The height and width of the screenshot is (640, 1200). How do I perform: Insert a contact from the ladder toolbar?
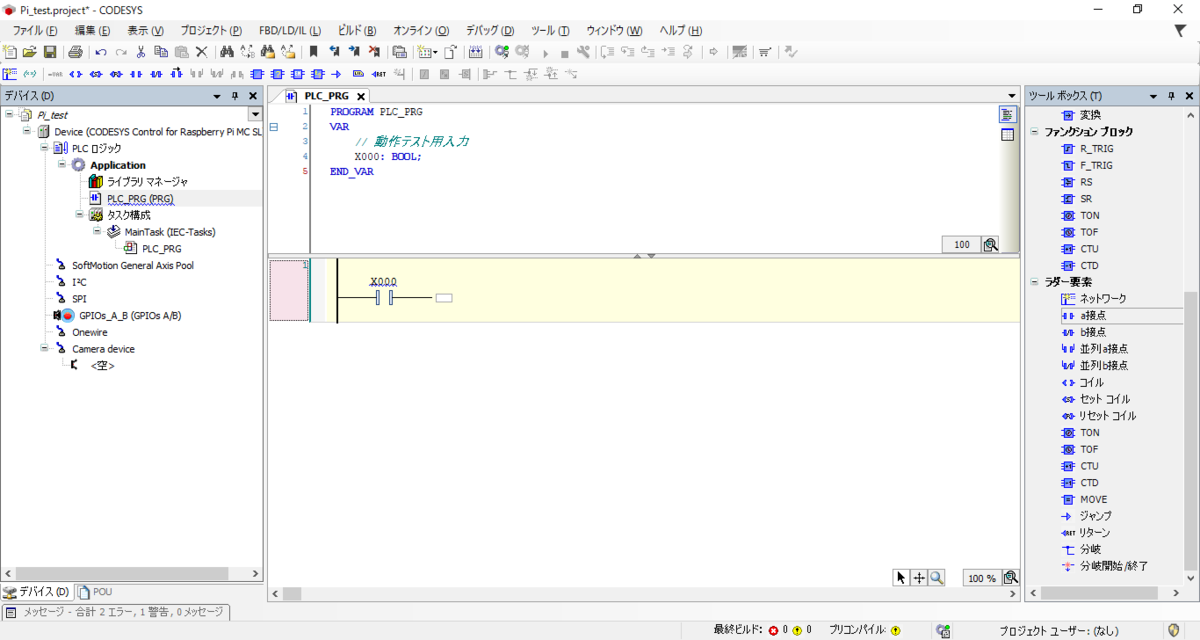point(136,74)
